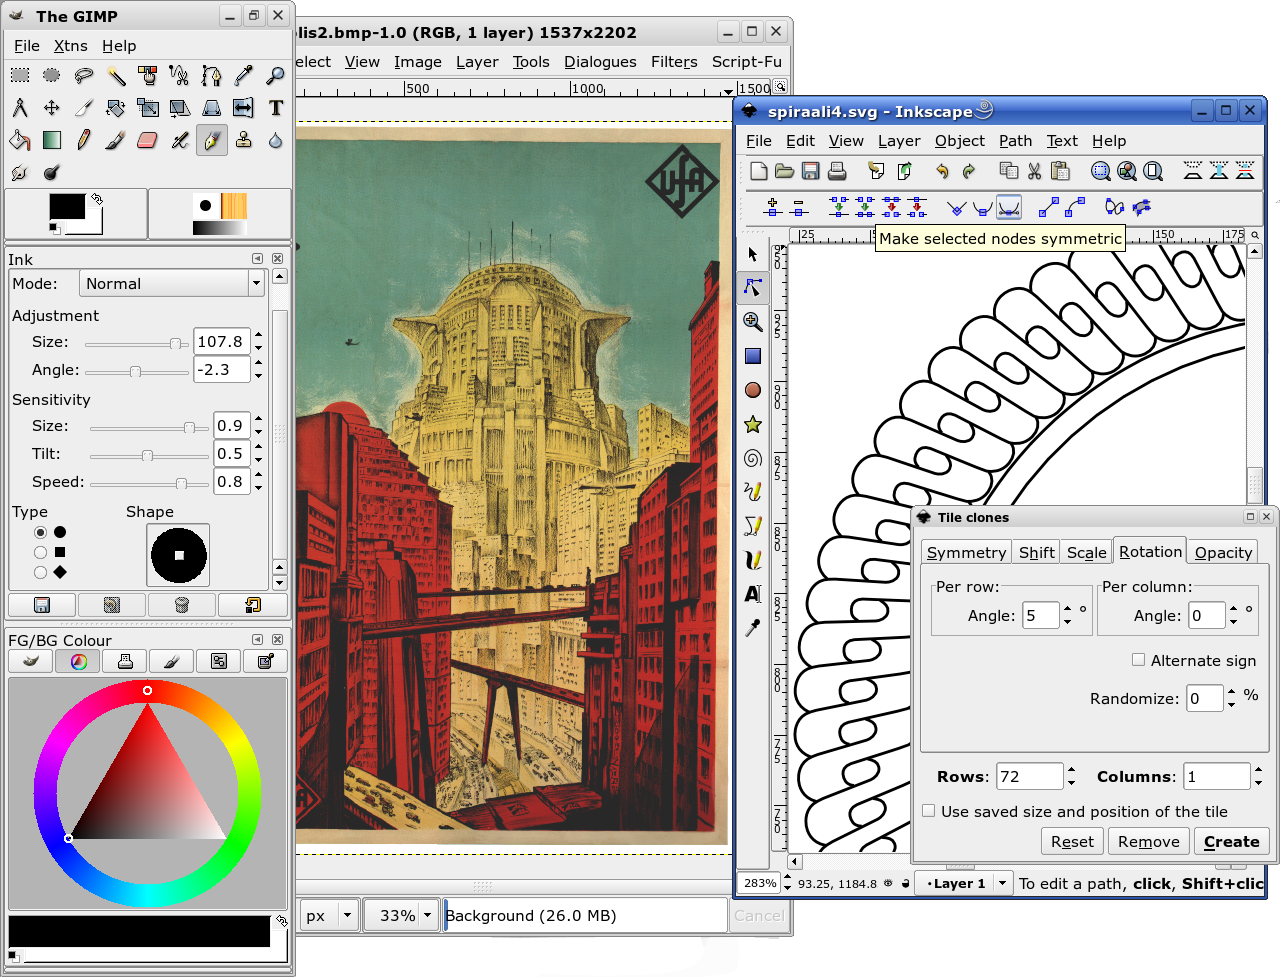Choose the Bucket Fill tool
Viewport: 1280px width, 978px height.
20,140
